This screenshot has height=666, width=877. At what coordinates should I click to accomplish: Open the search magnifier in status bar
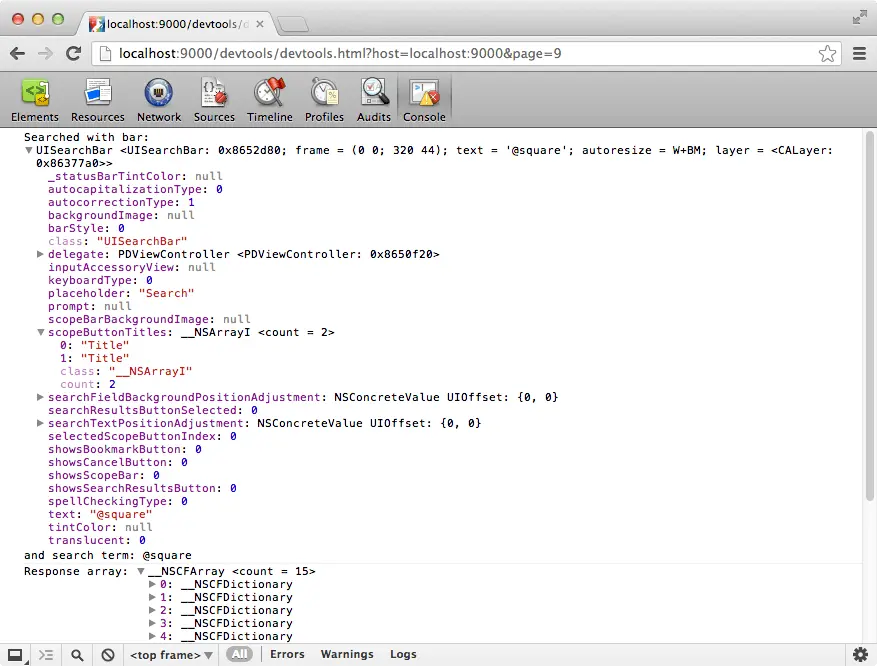pos(77,655)
